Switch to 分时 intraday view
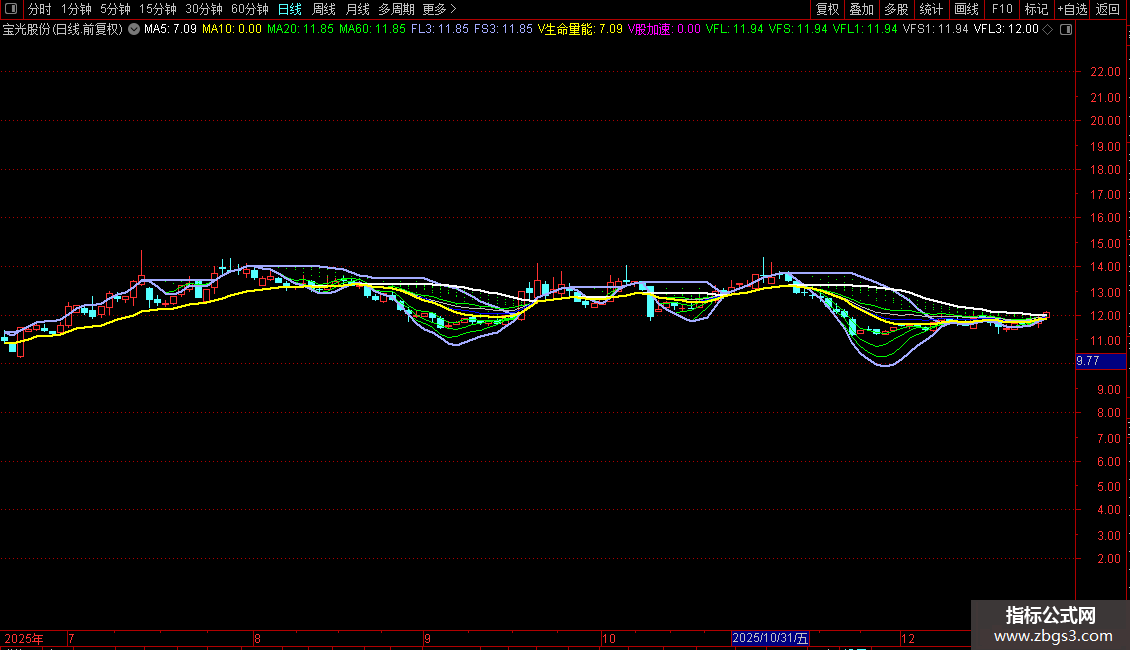Image resolution: width=1130 pixels, height=650 pixels. [x=40, y=9]
